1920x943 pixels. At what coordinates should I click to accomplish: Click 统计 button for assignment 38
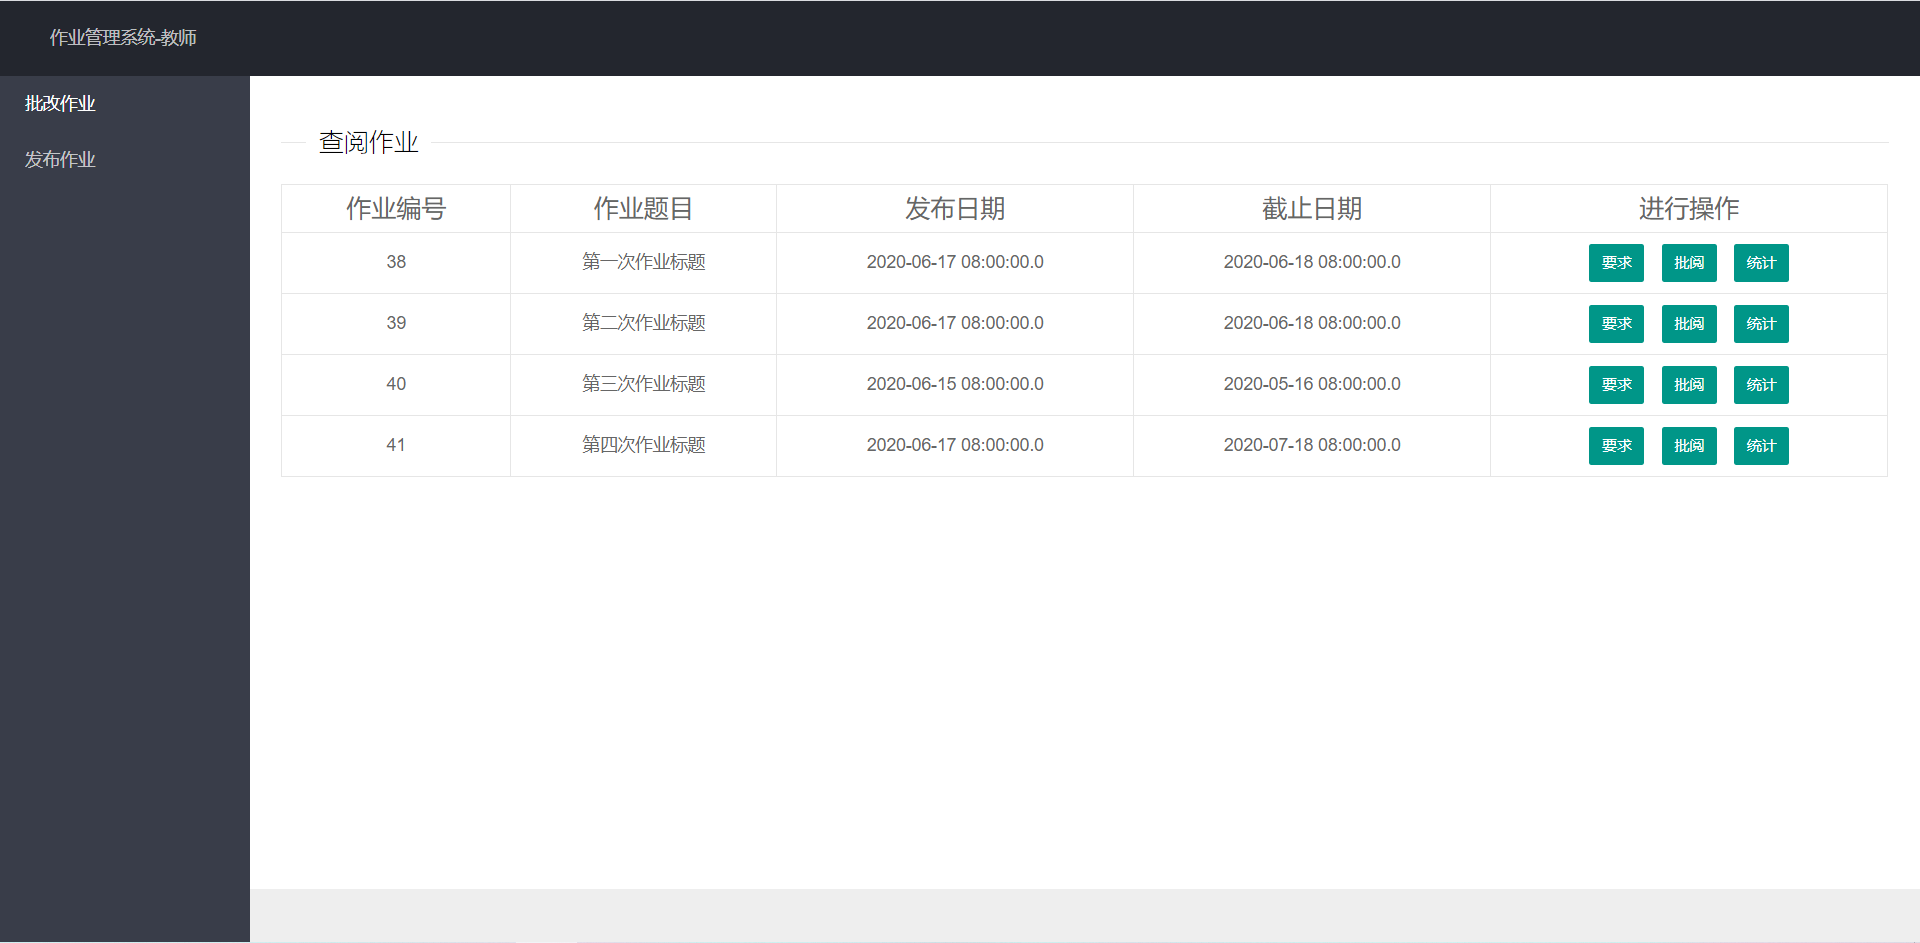point(1761,263)
